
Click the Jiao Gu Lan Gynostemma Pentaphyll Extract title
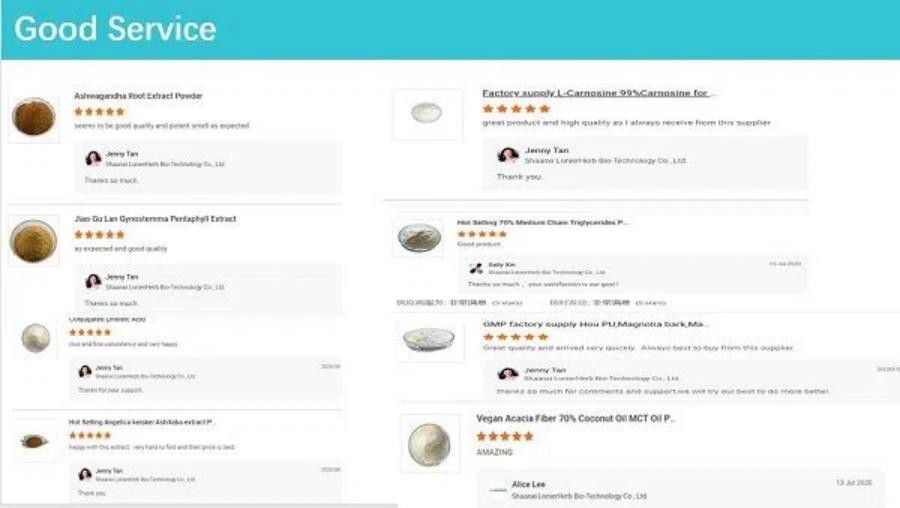[155, 218]
